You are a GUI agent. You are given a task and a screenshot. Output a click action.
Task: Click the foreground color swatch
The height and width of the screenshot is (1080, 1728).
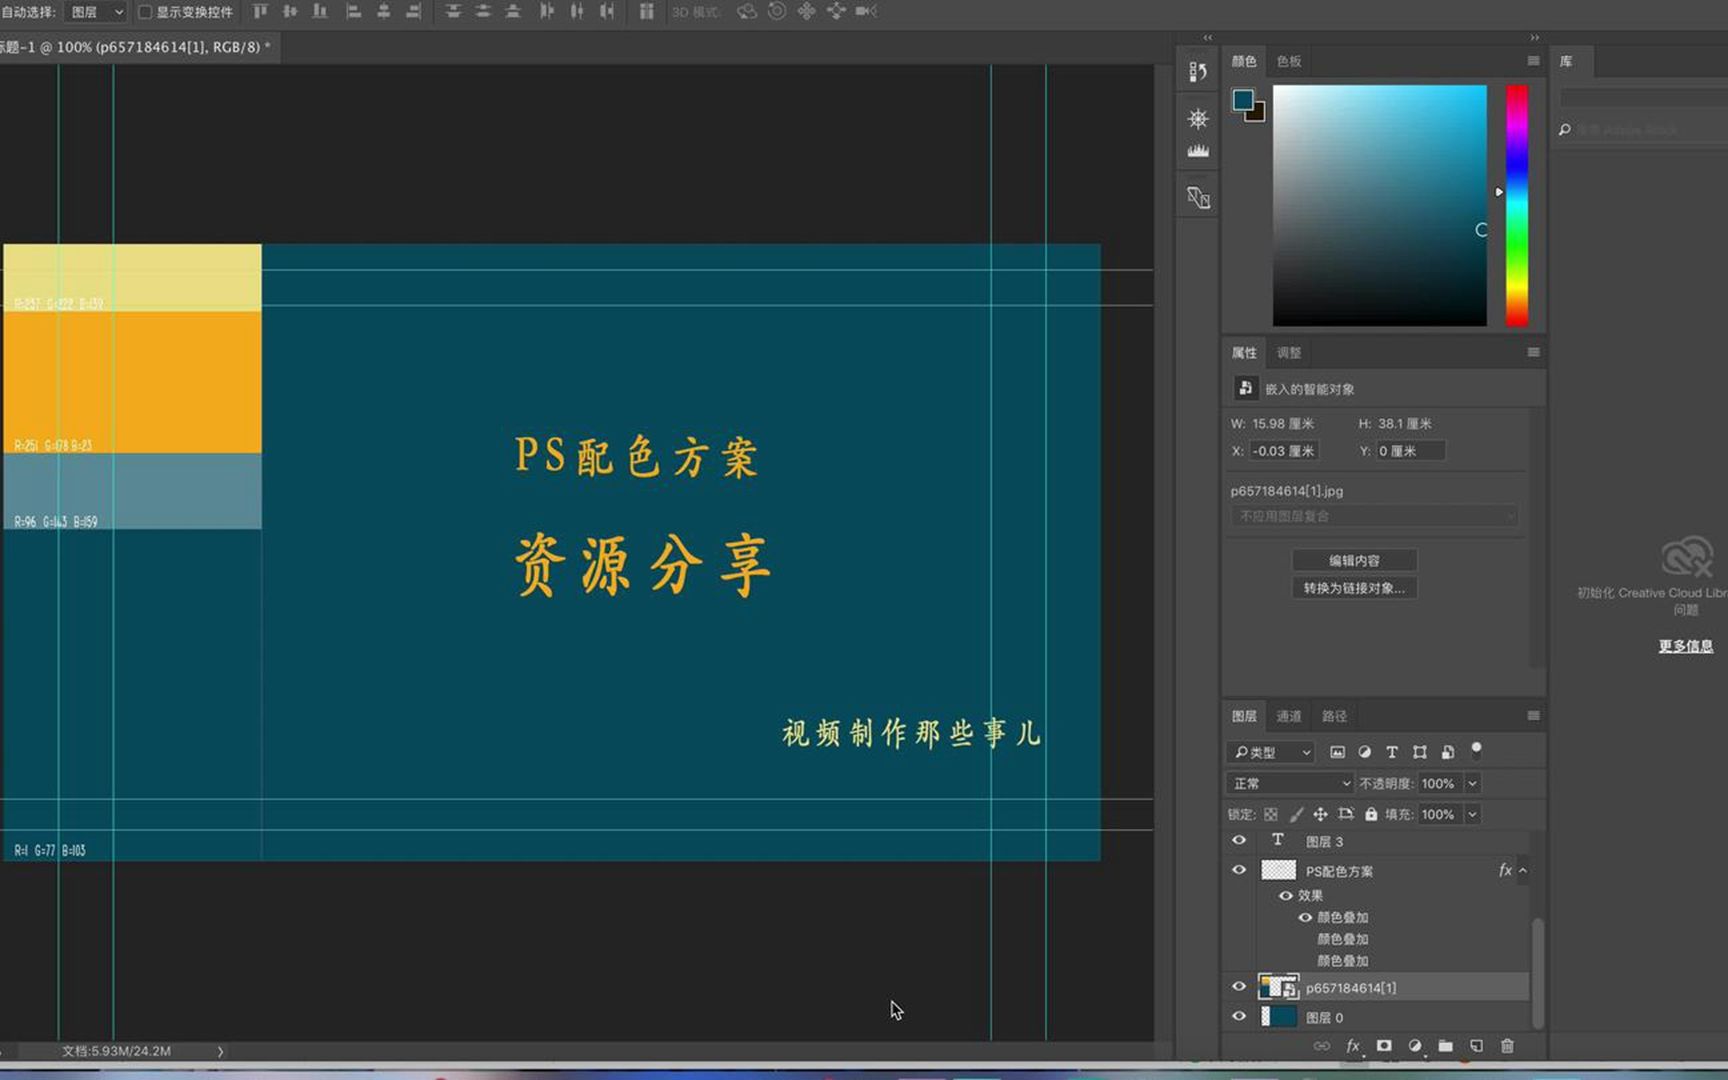pos(1243,100)
